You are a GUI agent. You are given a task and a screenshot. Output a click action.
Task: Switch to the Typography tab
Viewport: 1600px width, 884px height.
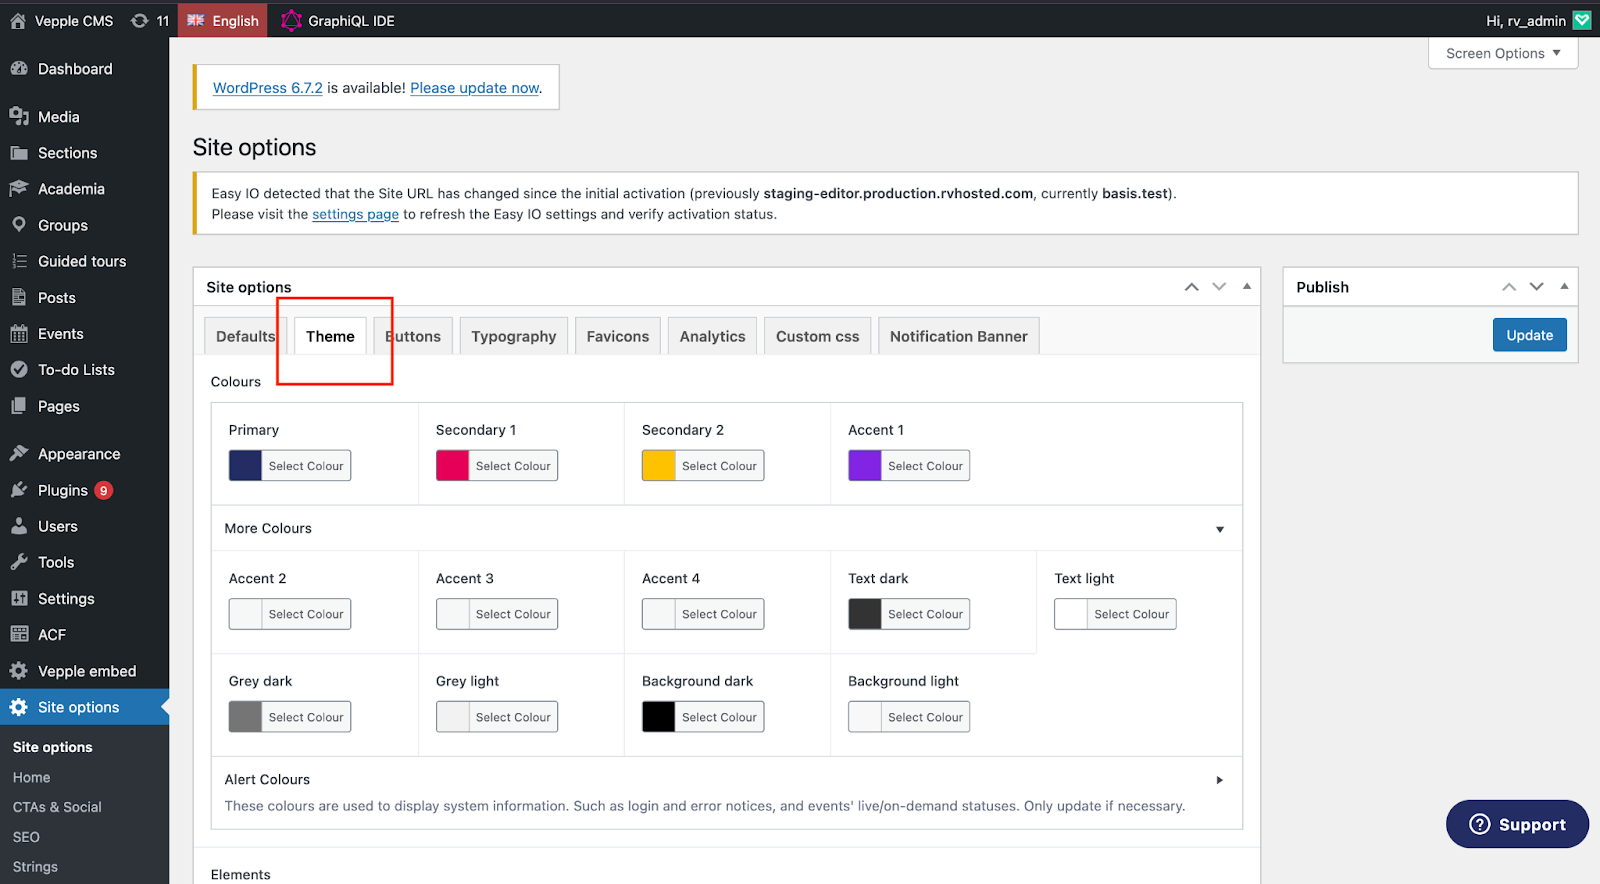[514, 336]
